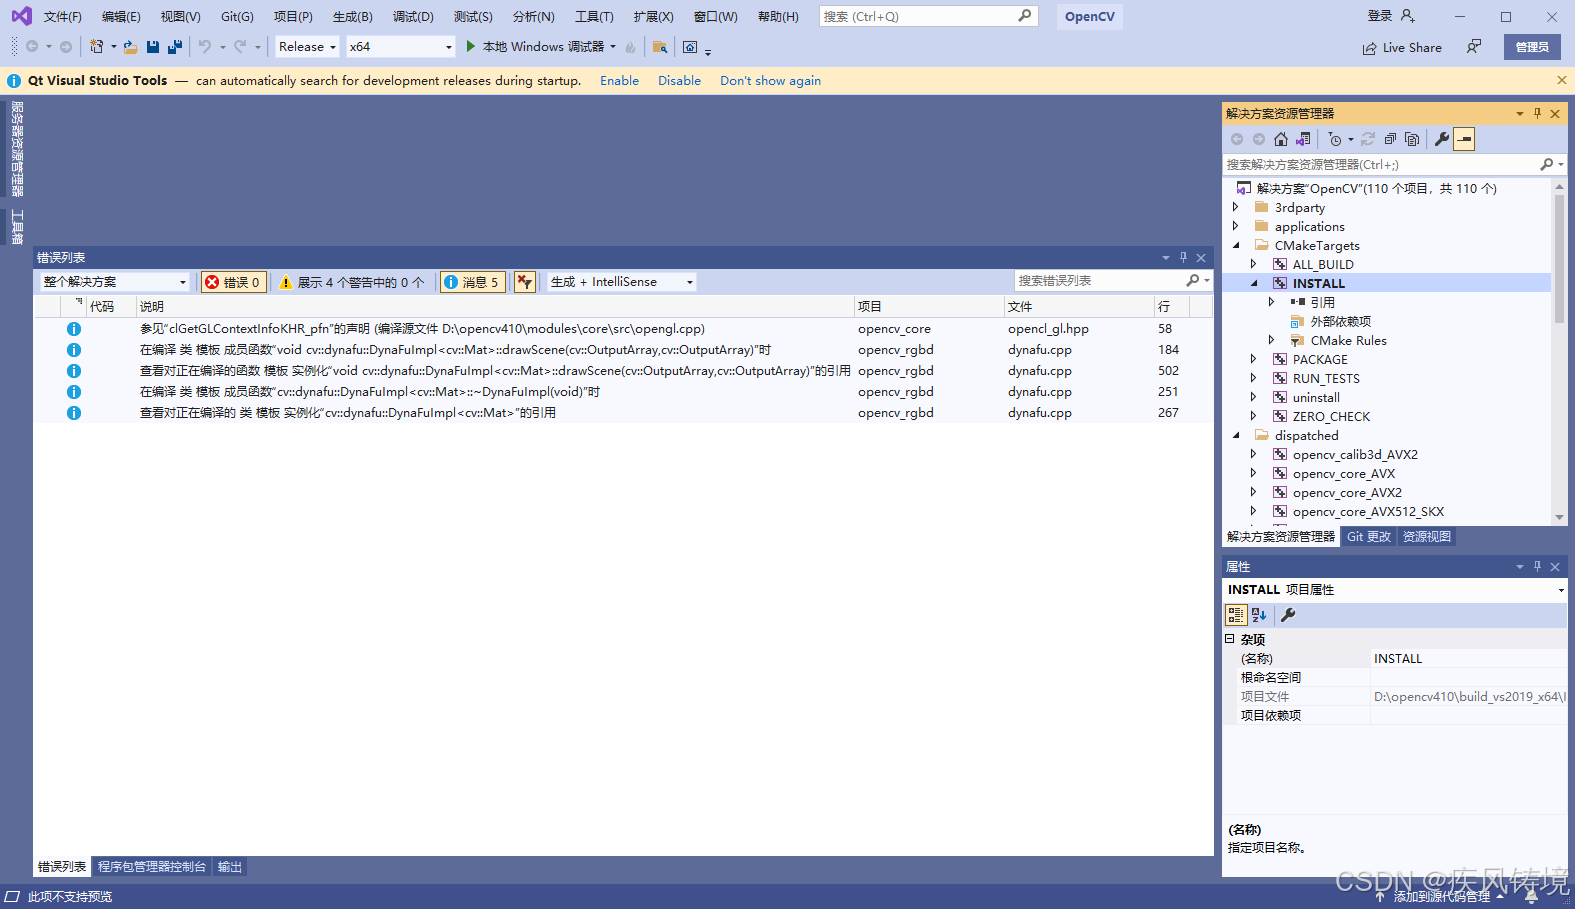Screen dimensions: 1575x909
Task: Click the pending changes filter clock icon
Action: coord(1335,139)
